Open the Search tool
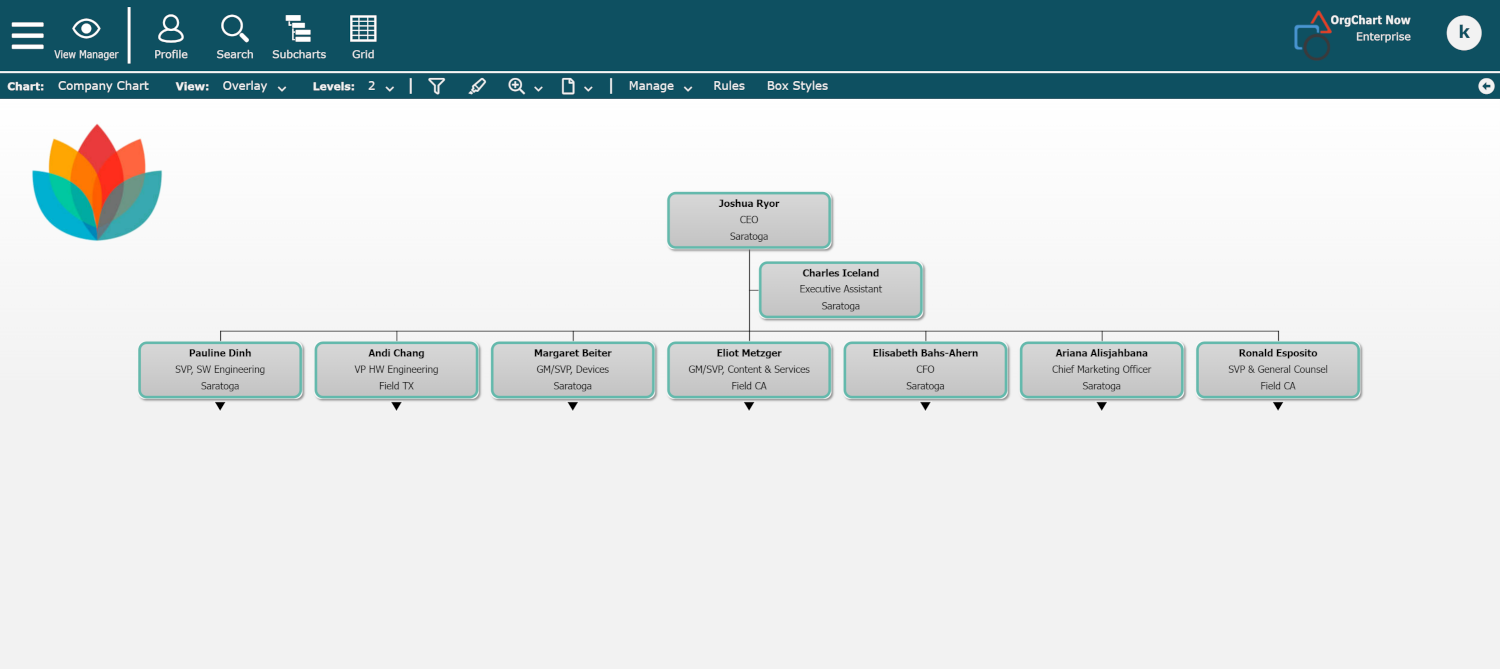The width and height of the screenshot is (1500, 669). (235, 37)
